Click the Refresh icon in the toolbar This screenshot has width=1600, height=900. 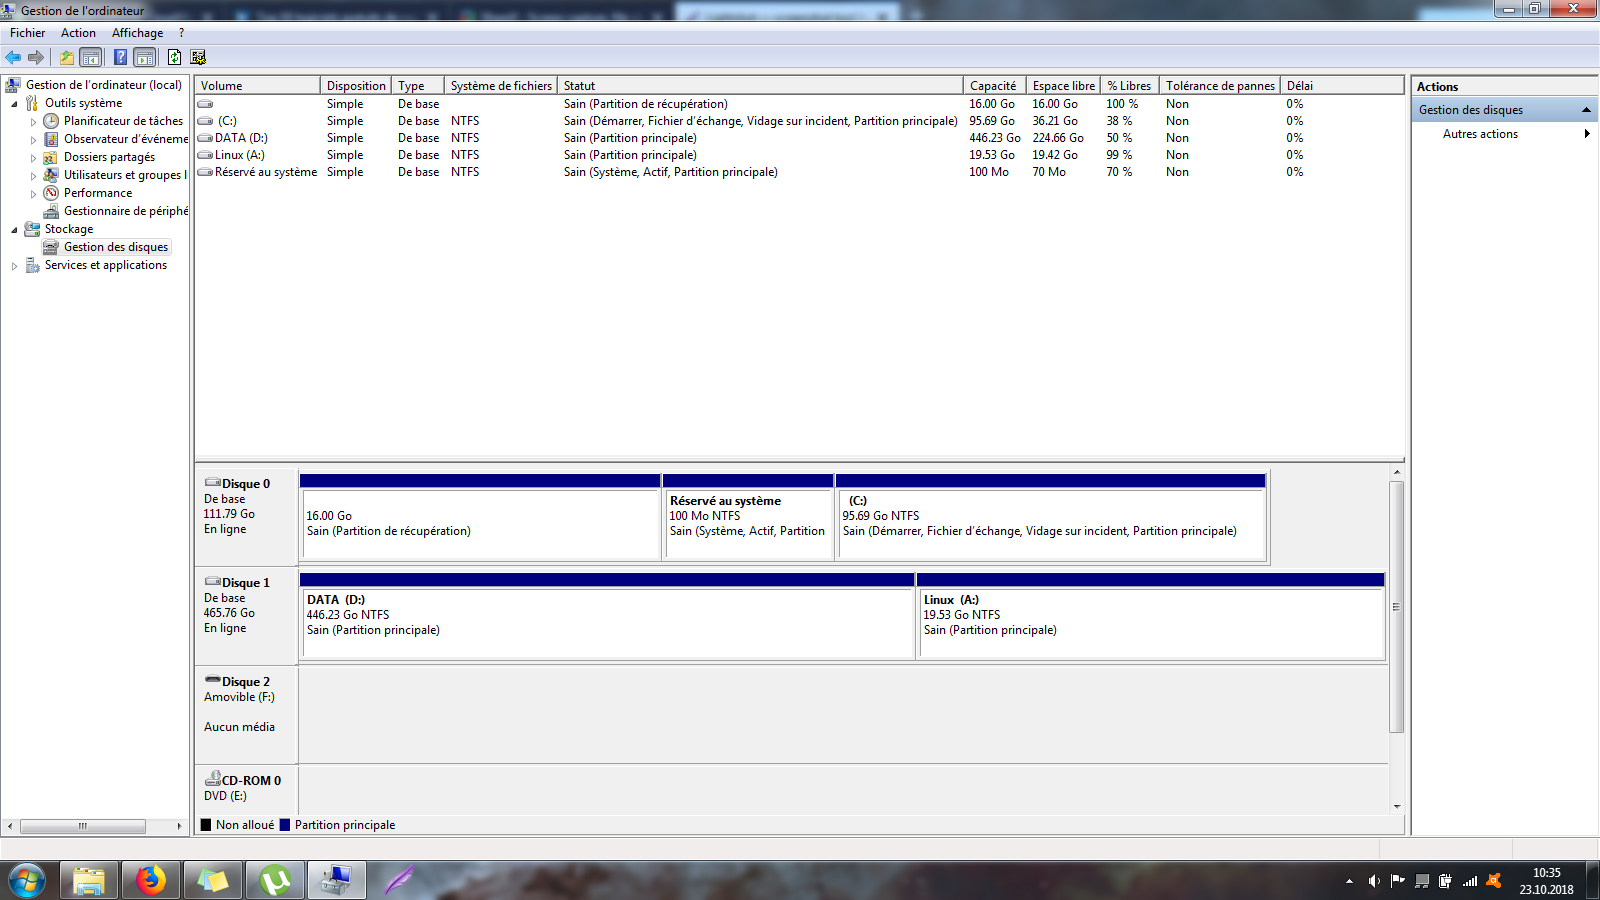click(174, 57)
